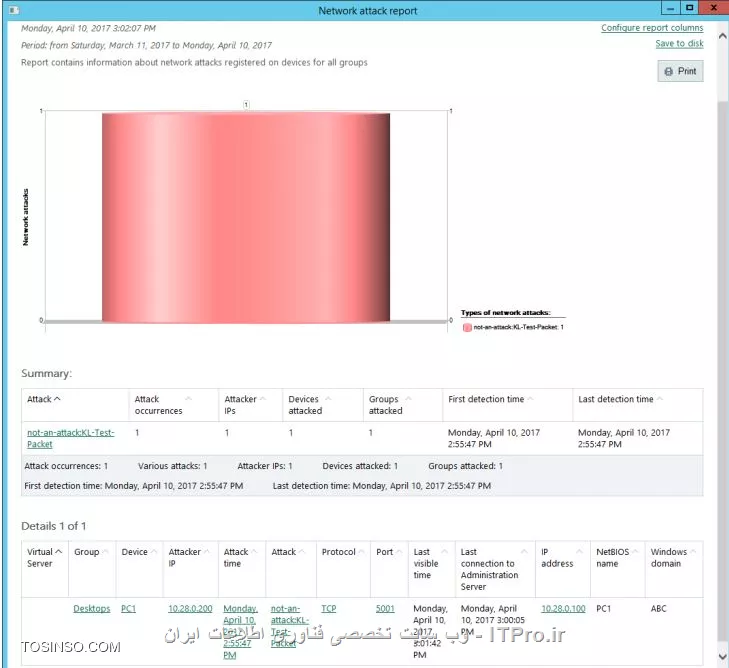This screenshot has height=668, width=729.
Task: Click port 5001 link
Action: point(385,608)
